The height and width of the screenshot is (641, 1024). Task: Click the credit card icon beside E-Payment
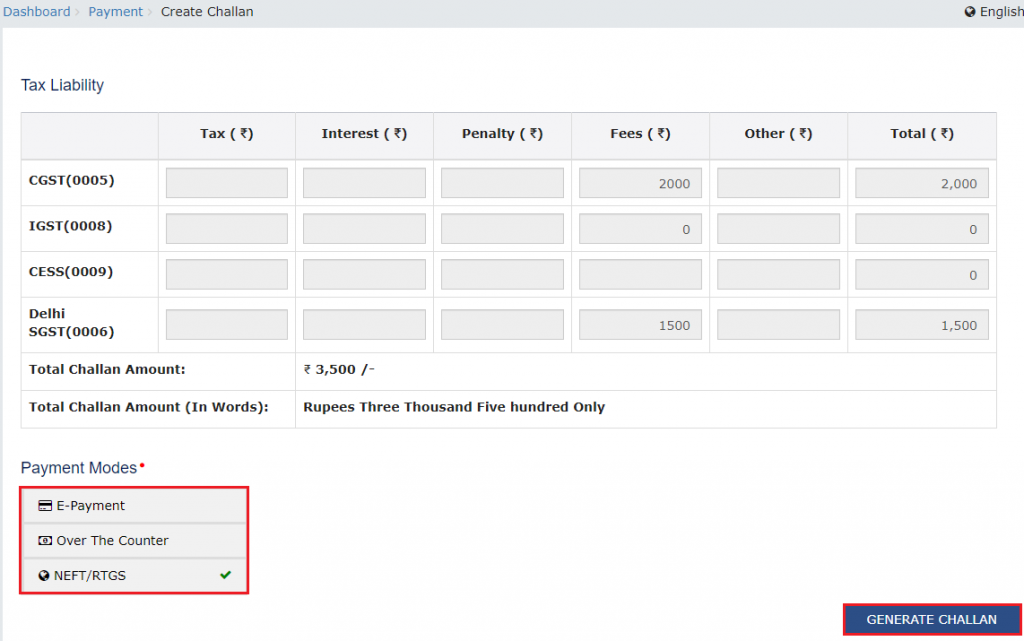(x=45, y=506)
